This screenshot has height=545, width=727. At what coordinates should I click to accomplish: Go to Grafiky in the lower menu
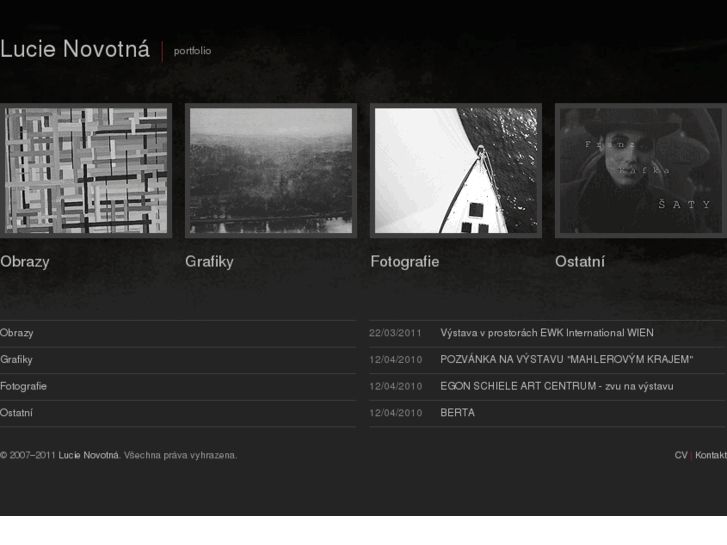tap(17, 359)
